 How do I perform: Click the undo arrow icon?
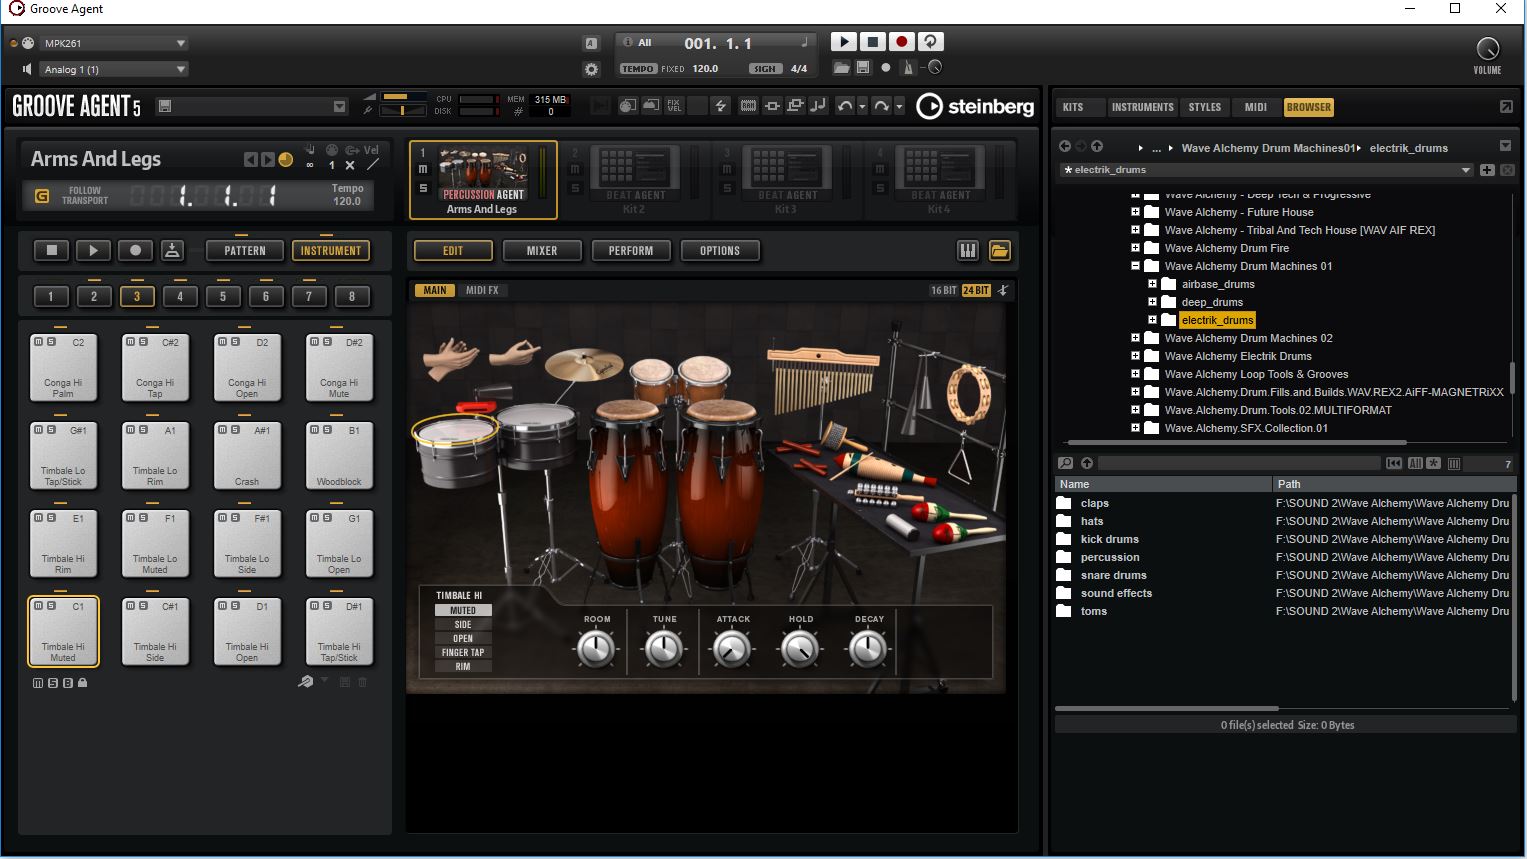845,106
